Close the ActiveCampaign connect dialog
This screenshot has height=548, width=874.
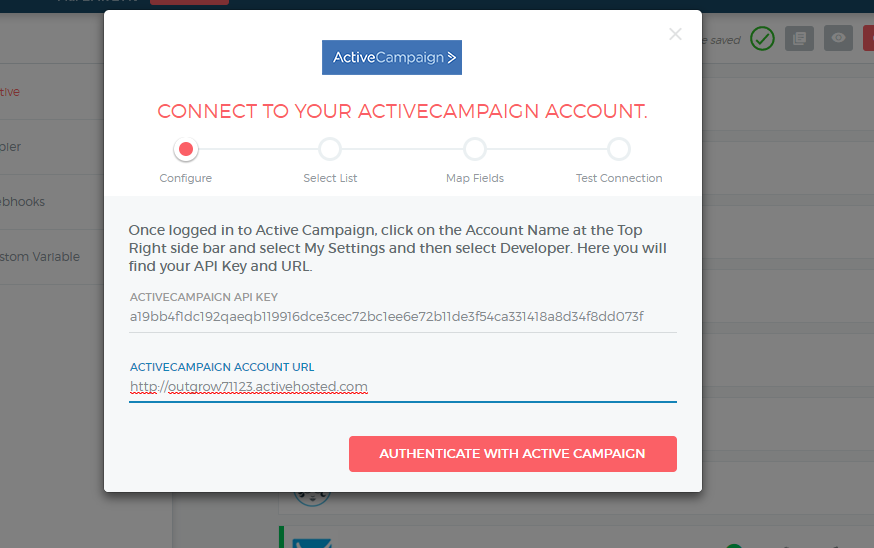[675, 35]
